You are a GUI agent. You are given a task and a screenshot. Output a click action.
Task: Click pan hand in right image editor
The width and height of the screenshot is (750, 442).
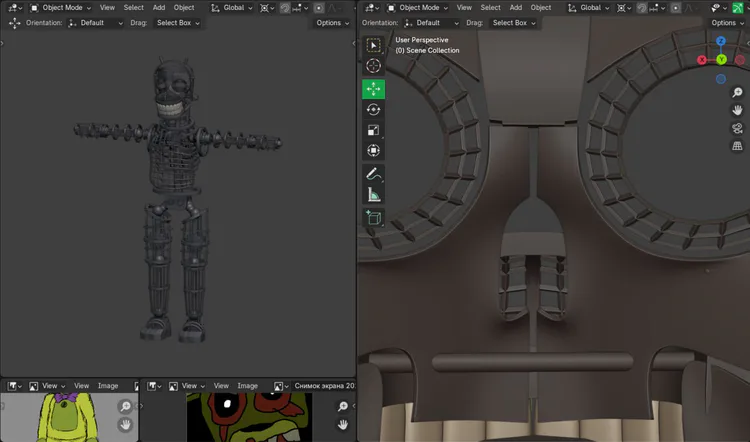pos(342,424)
